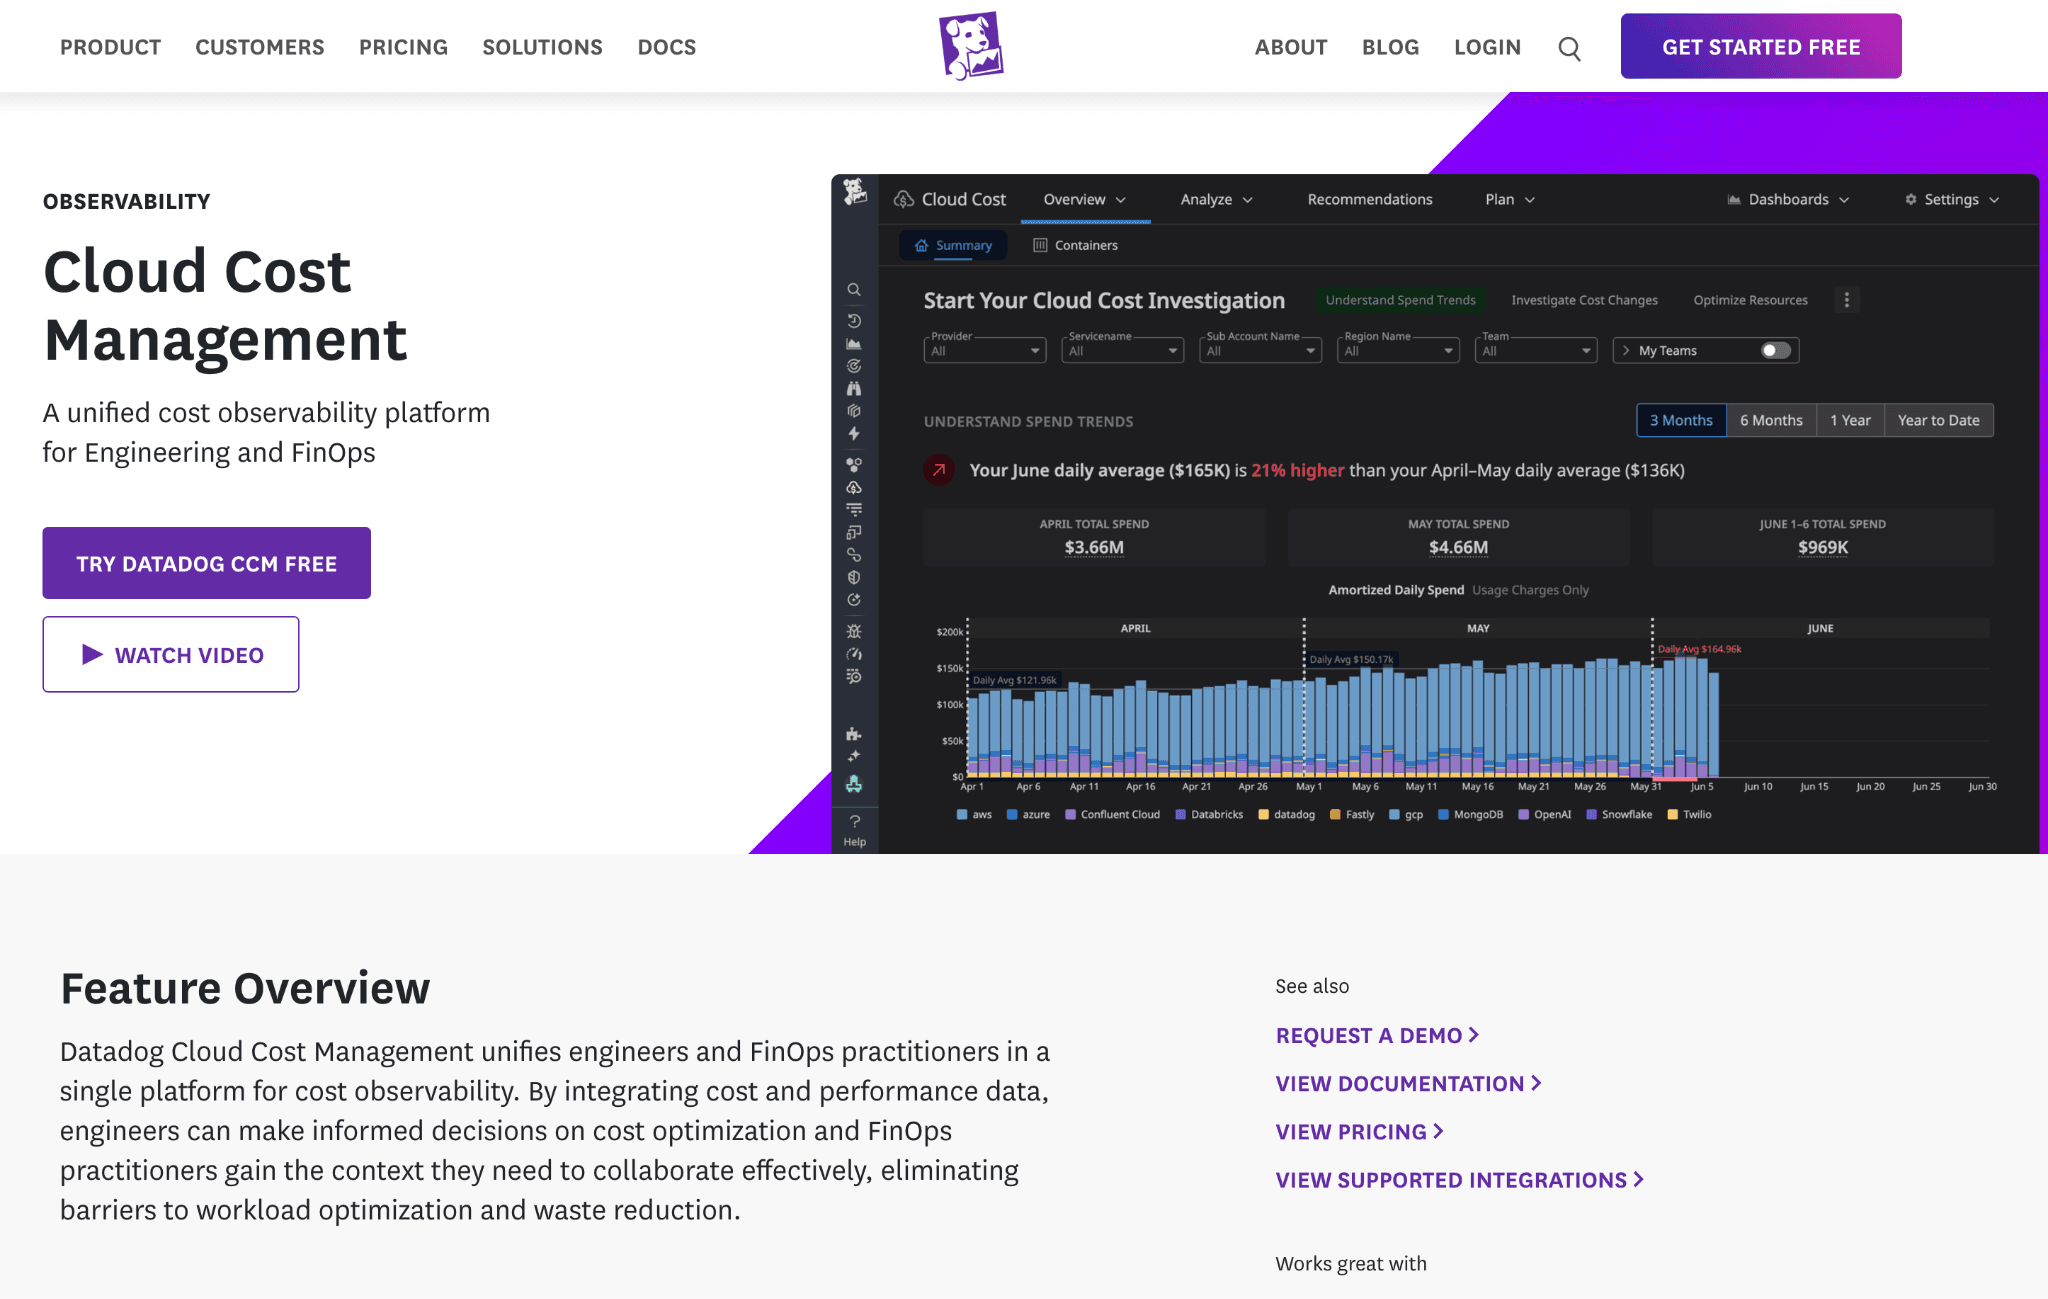
Task: Click the three hexagons icon in the sidebar
Action: pos(854,465)
